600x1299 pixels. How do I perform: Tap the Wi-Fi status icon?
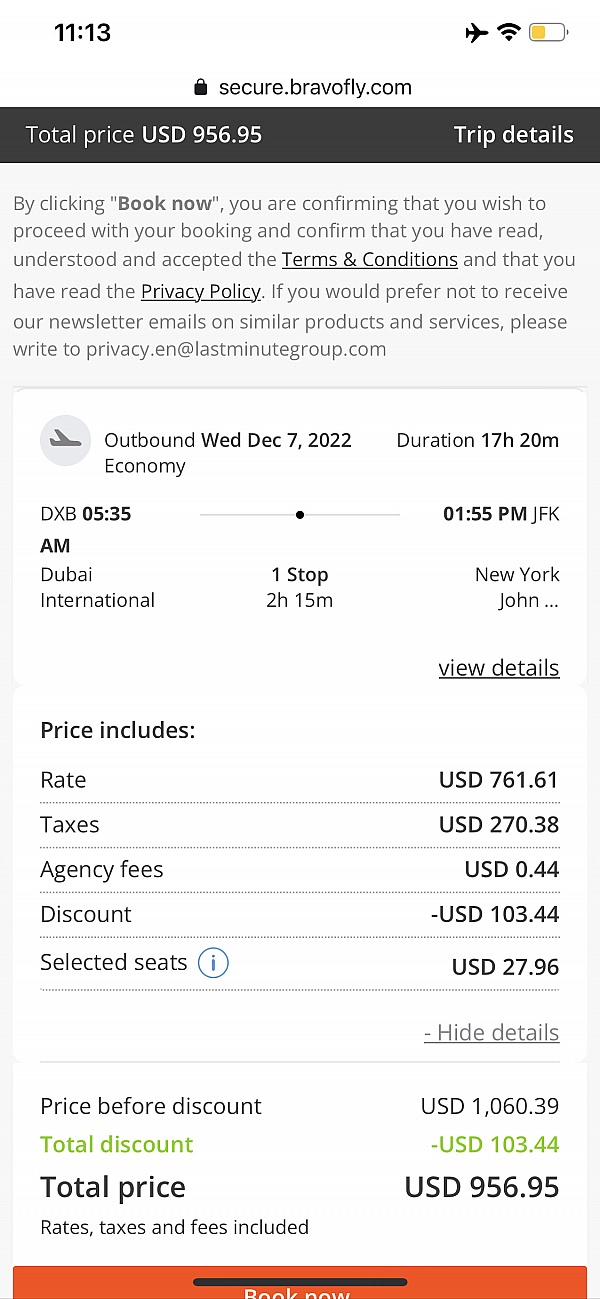point(509,33)
